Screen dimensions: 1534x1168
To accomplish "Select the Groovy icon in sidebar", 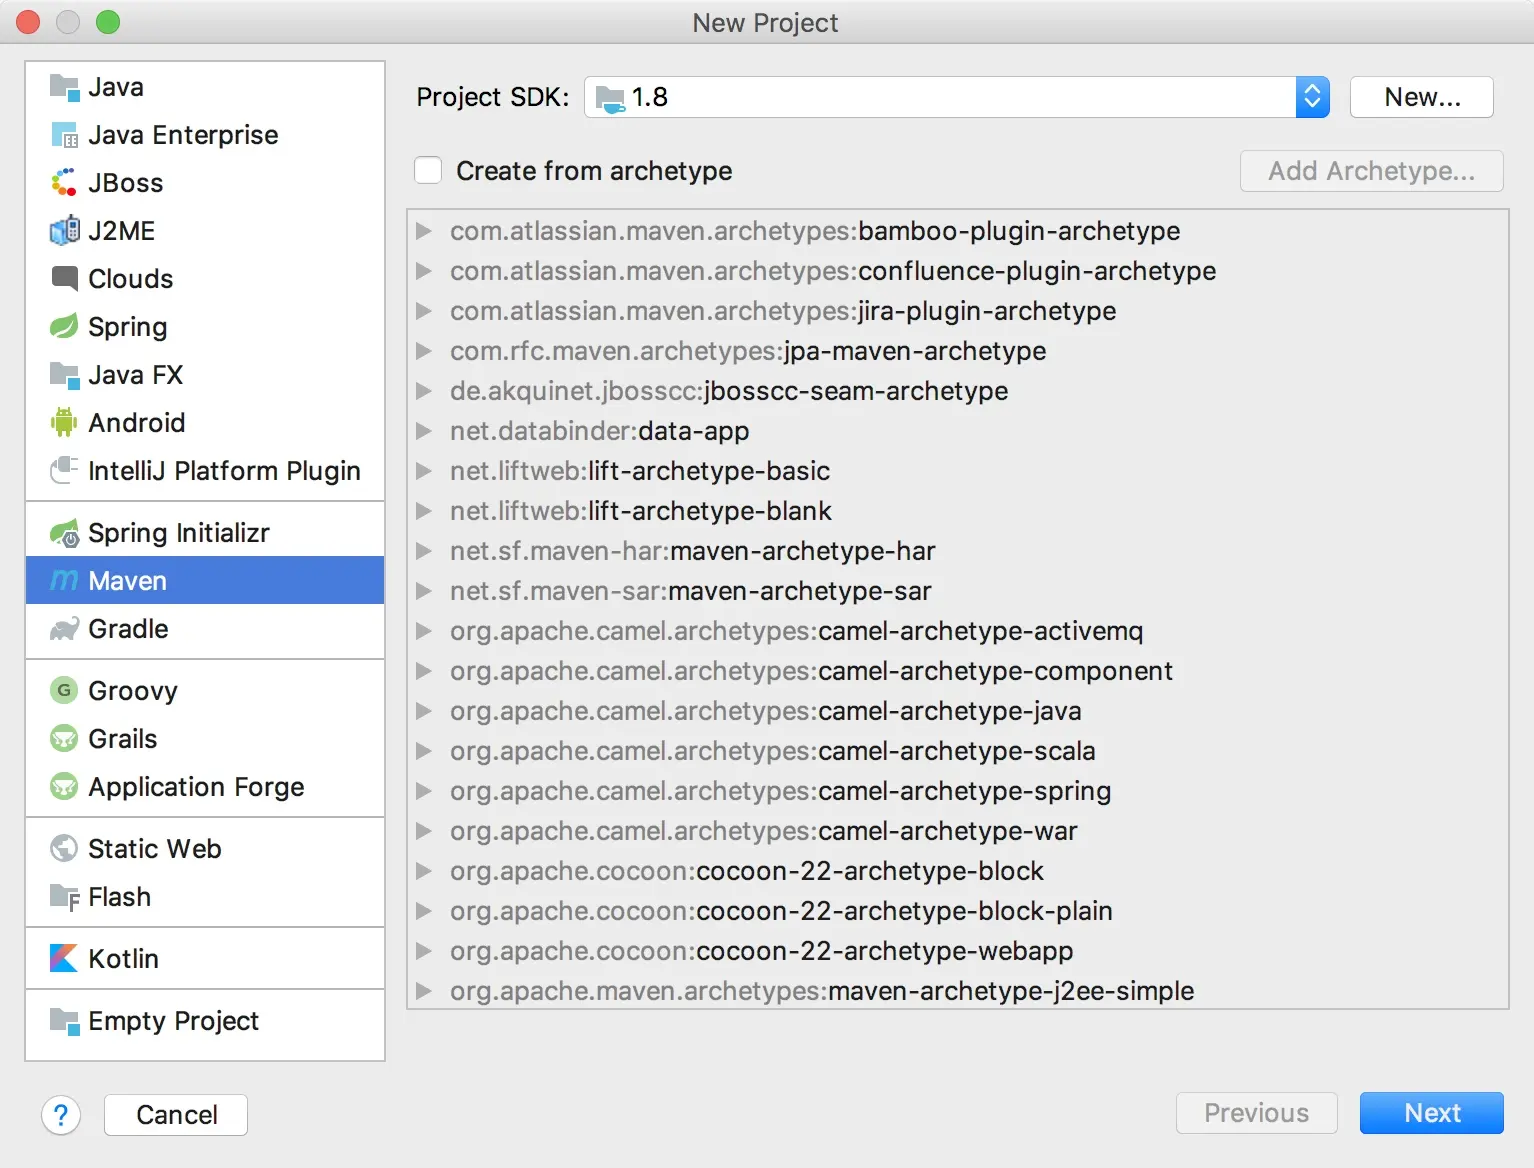I will click(64, 691).
